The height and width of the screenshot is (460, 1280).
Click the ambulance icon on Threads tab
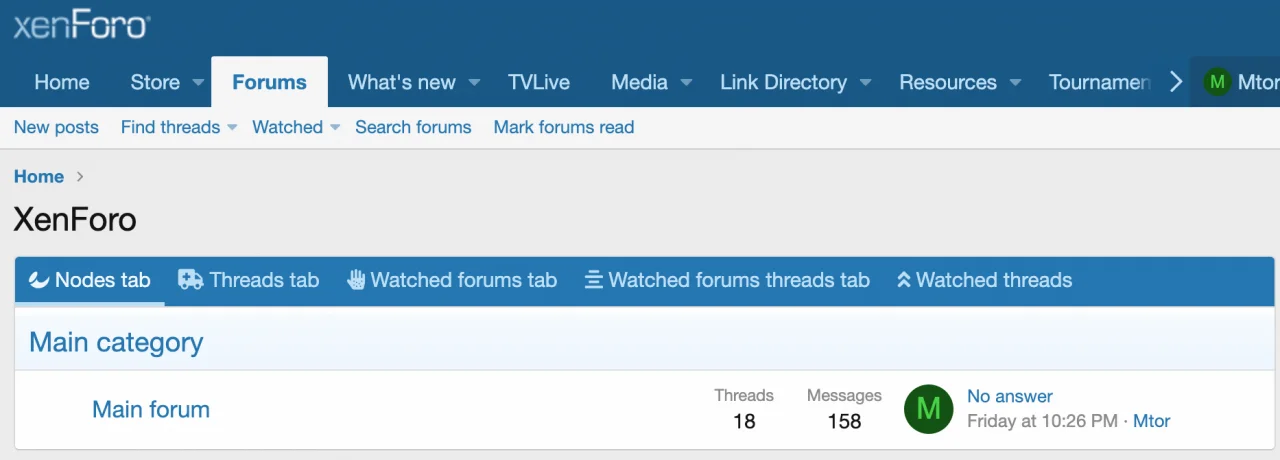click(190, 280)
